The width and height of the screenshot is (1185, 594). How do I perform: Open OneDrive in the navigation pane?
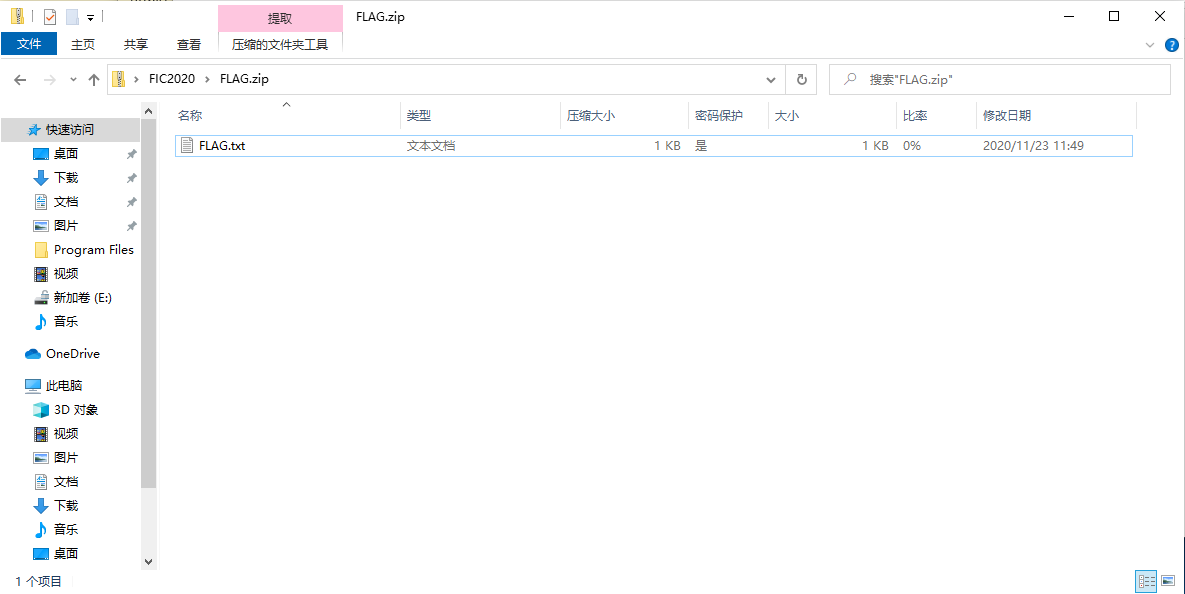click(72, 354)
